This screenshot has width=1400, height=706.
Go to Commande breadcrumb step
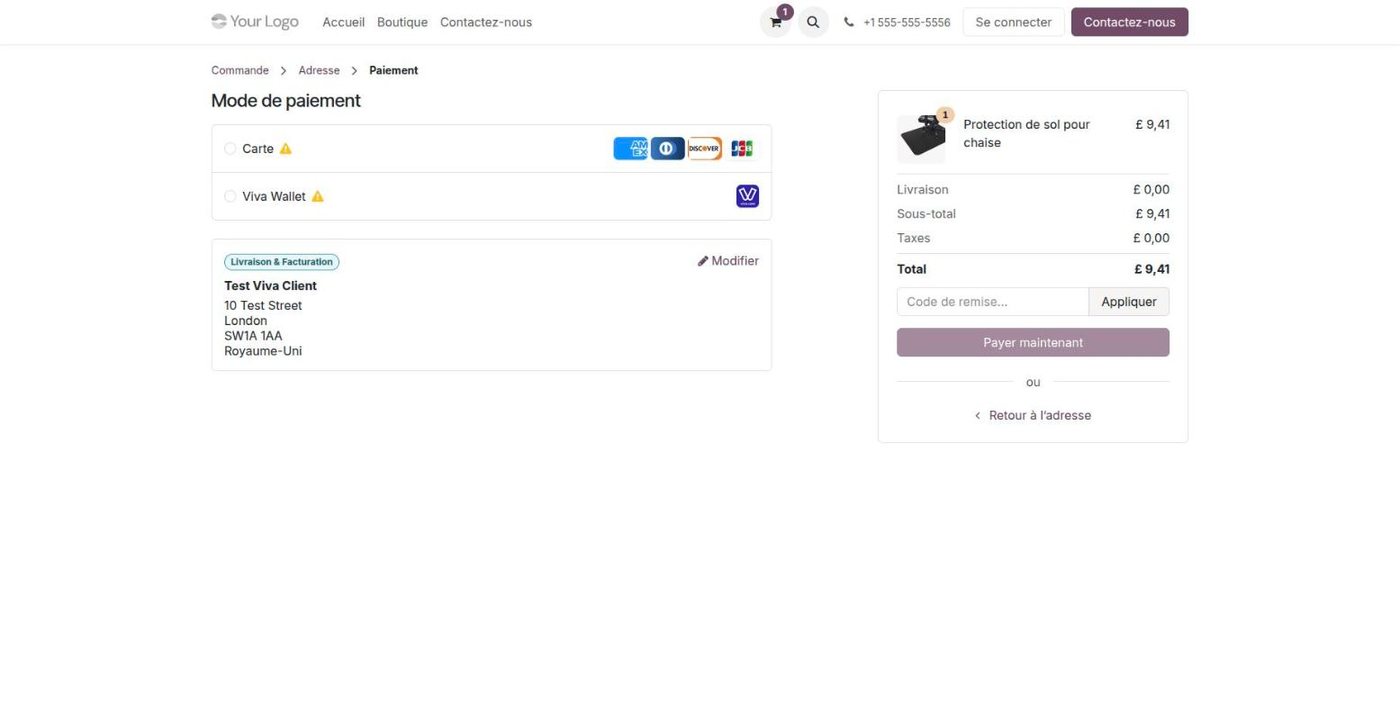click(x=240, y=71)
